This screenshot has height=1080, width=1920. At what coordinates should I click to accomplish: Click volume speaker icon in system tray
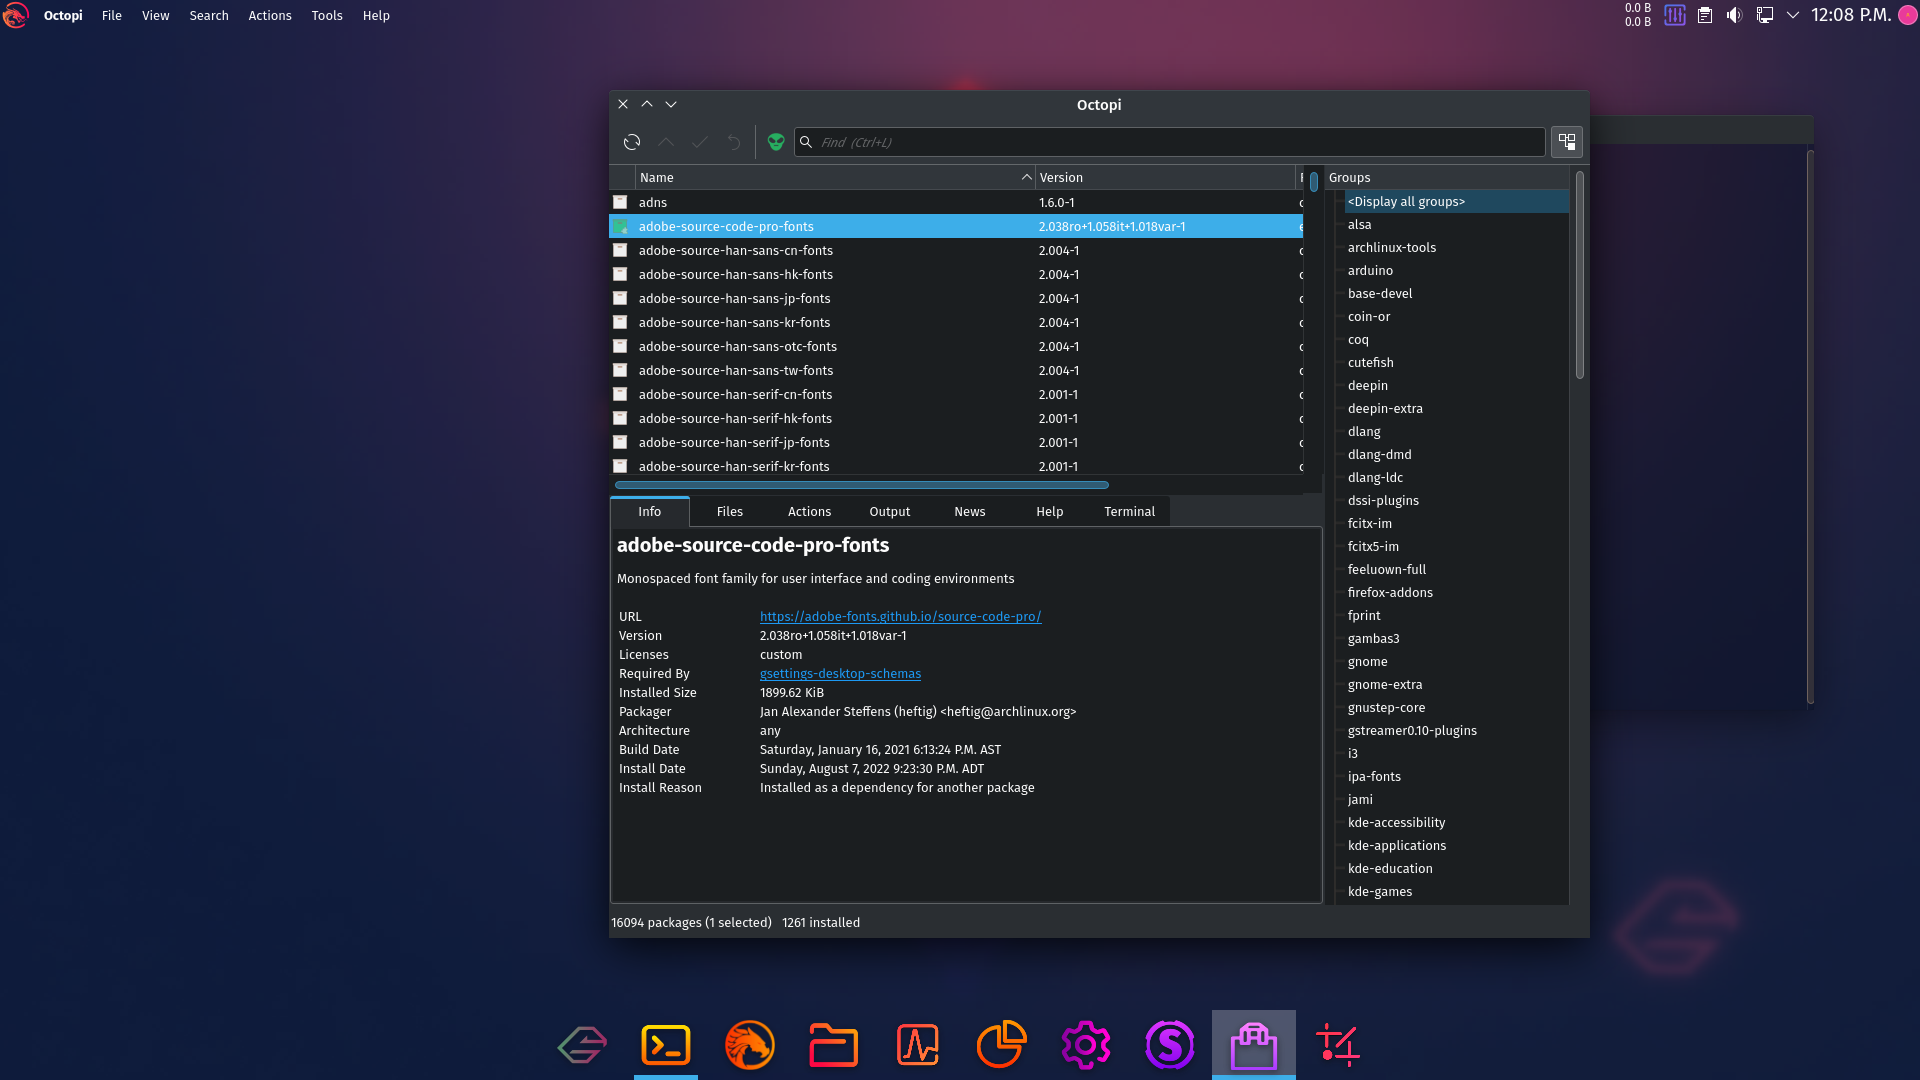point(1735,15)
